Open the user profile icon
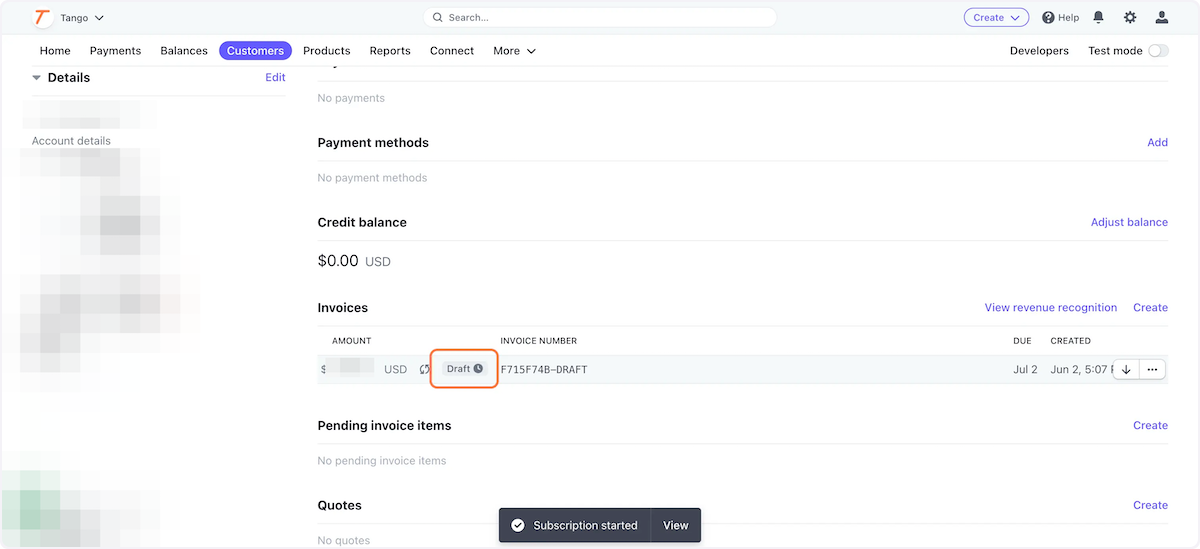The height and width of the screenshot is (549, 1200). tap(1161, 17)
